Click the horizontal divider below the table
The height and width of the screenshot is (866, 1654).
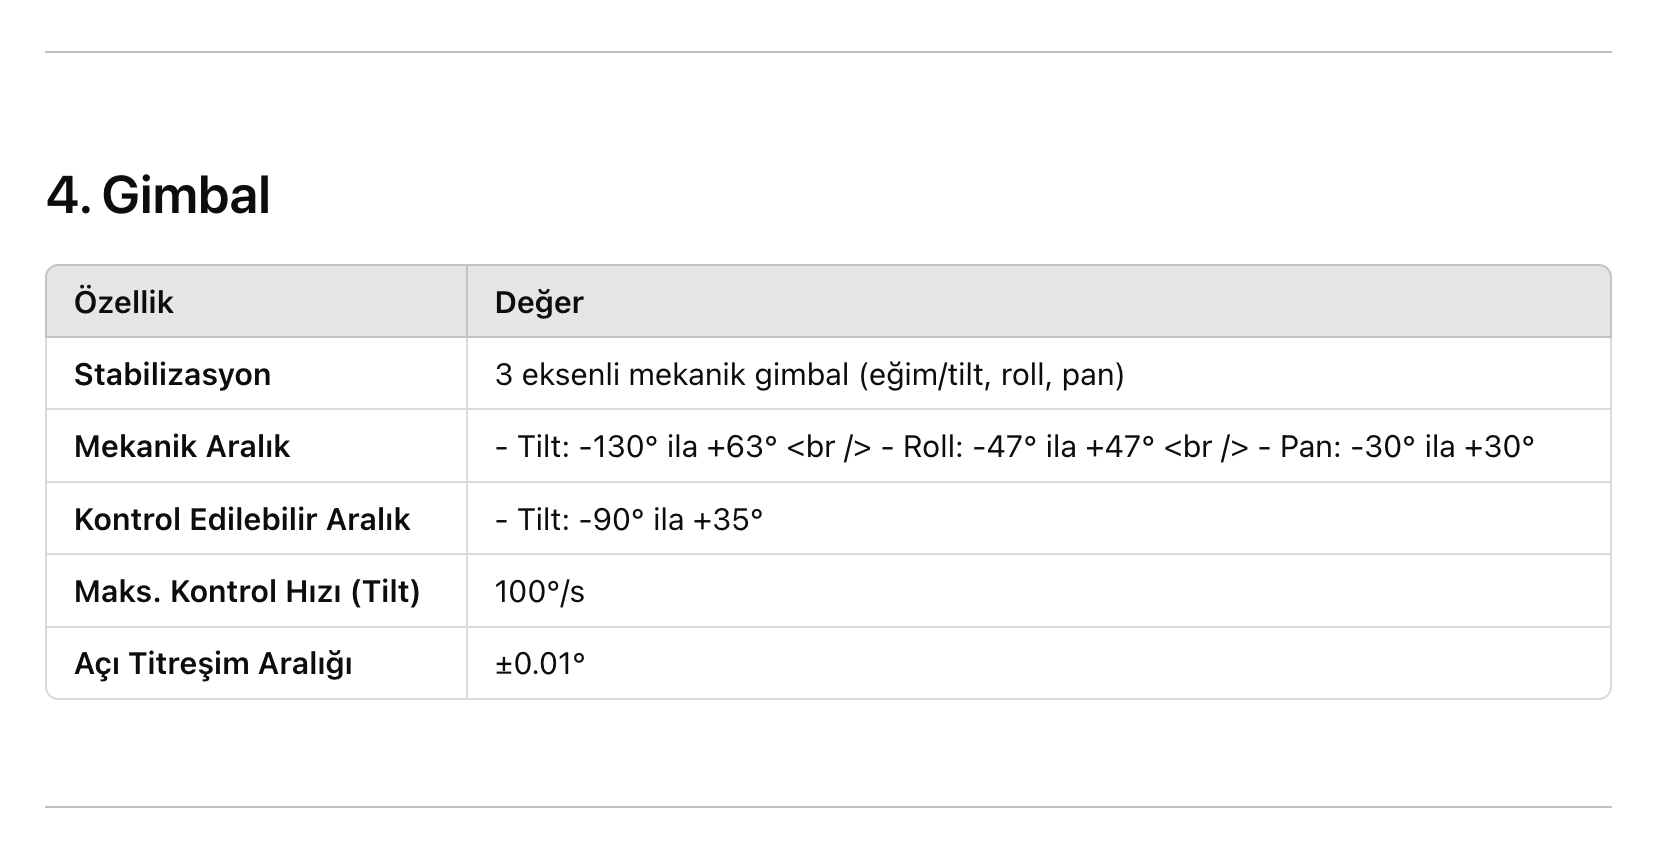(x=828, y=807)
